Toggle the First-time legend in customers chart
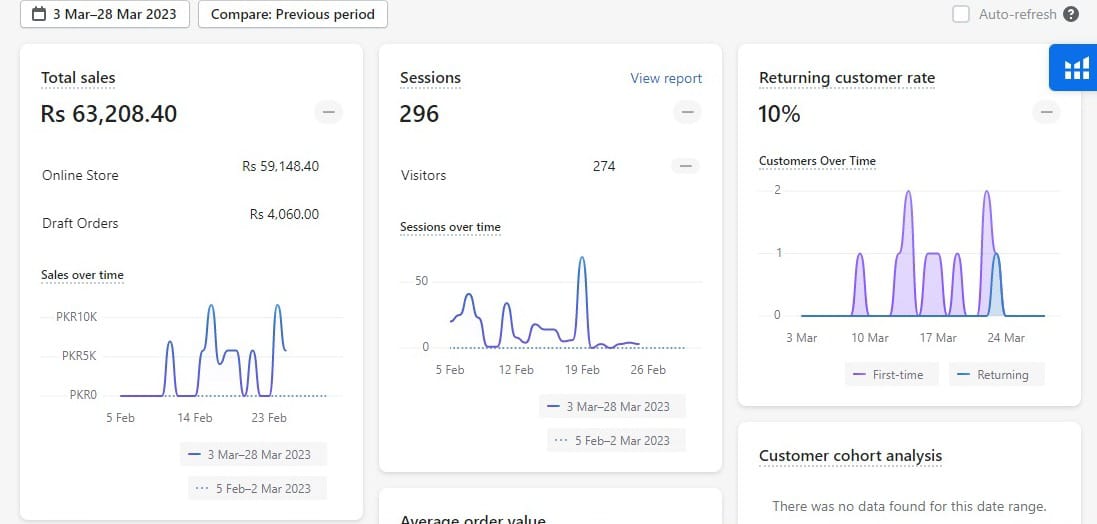1097x524 pixels. tap(890, 375)
